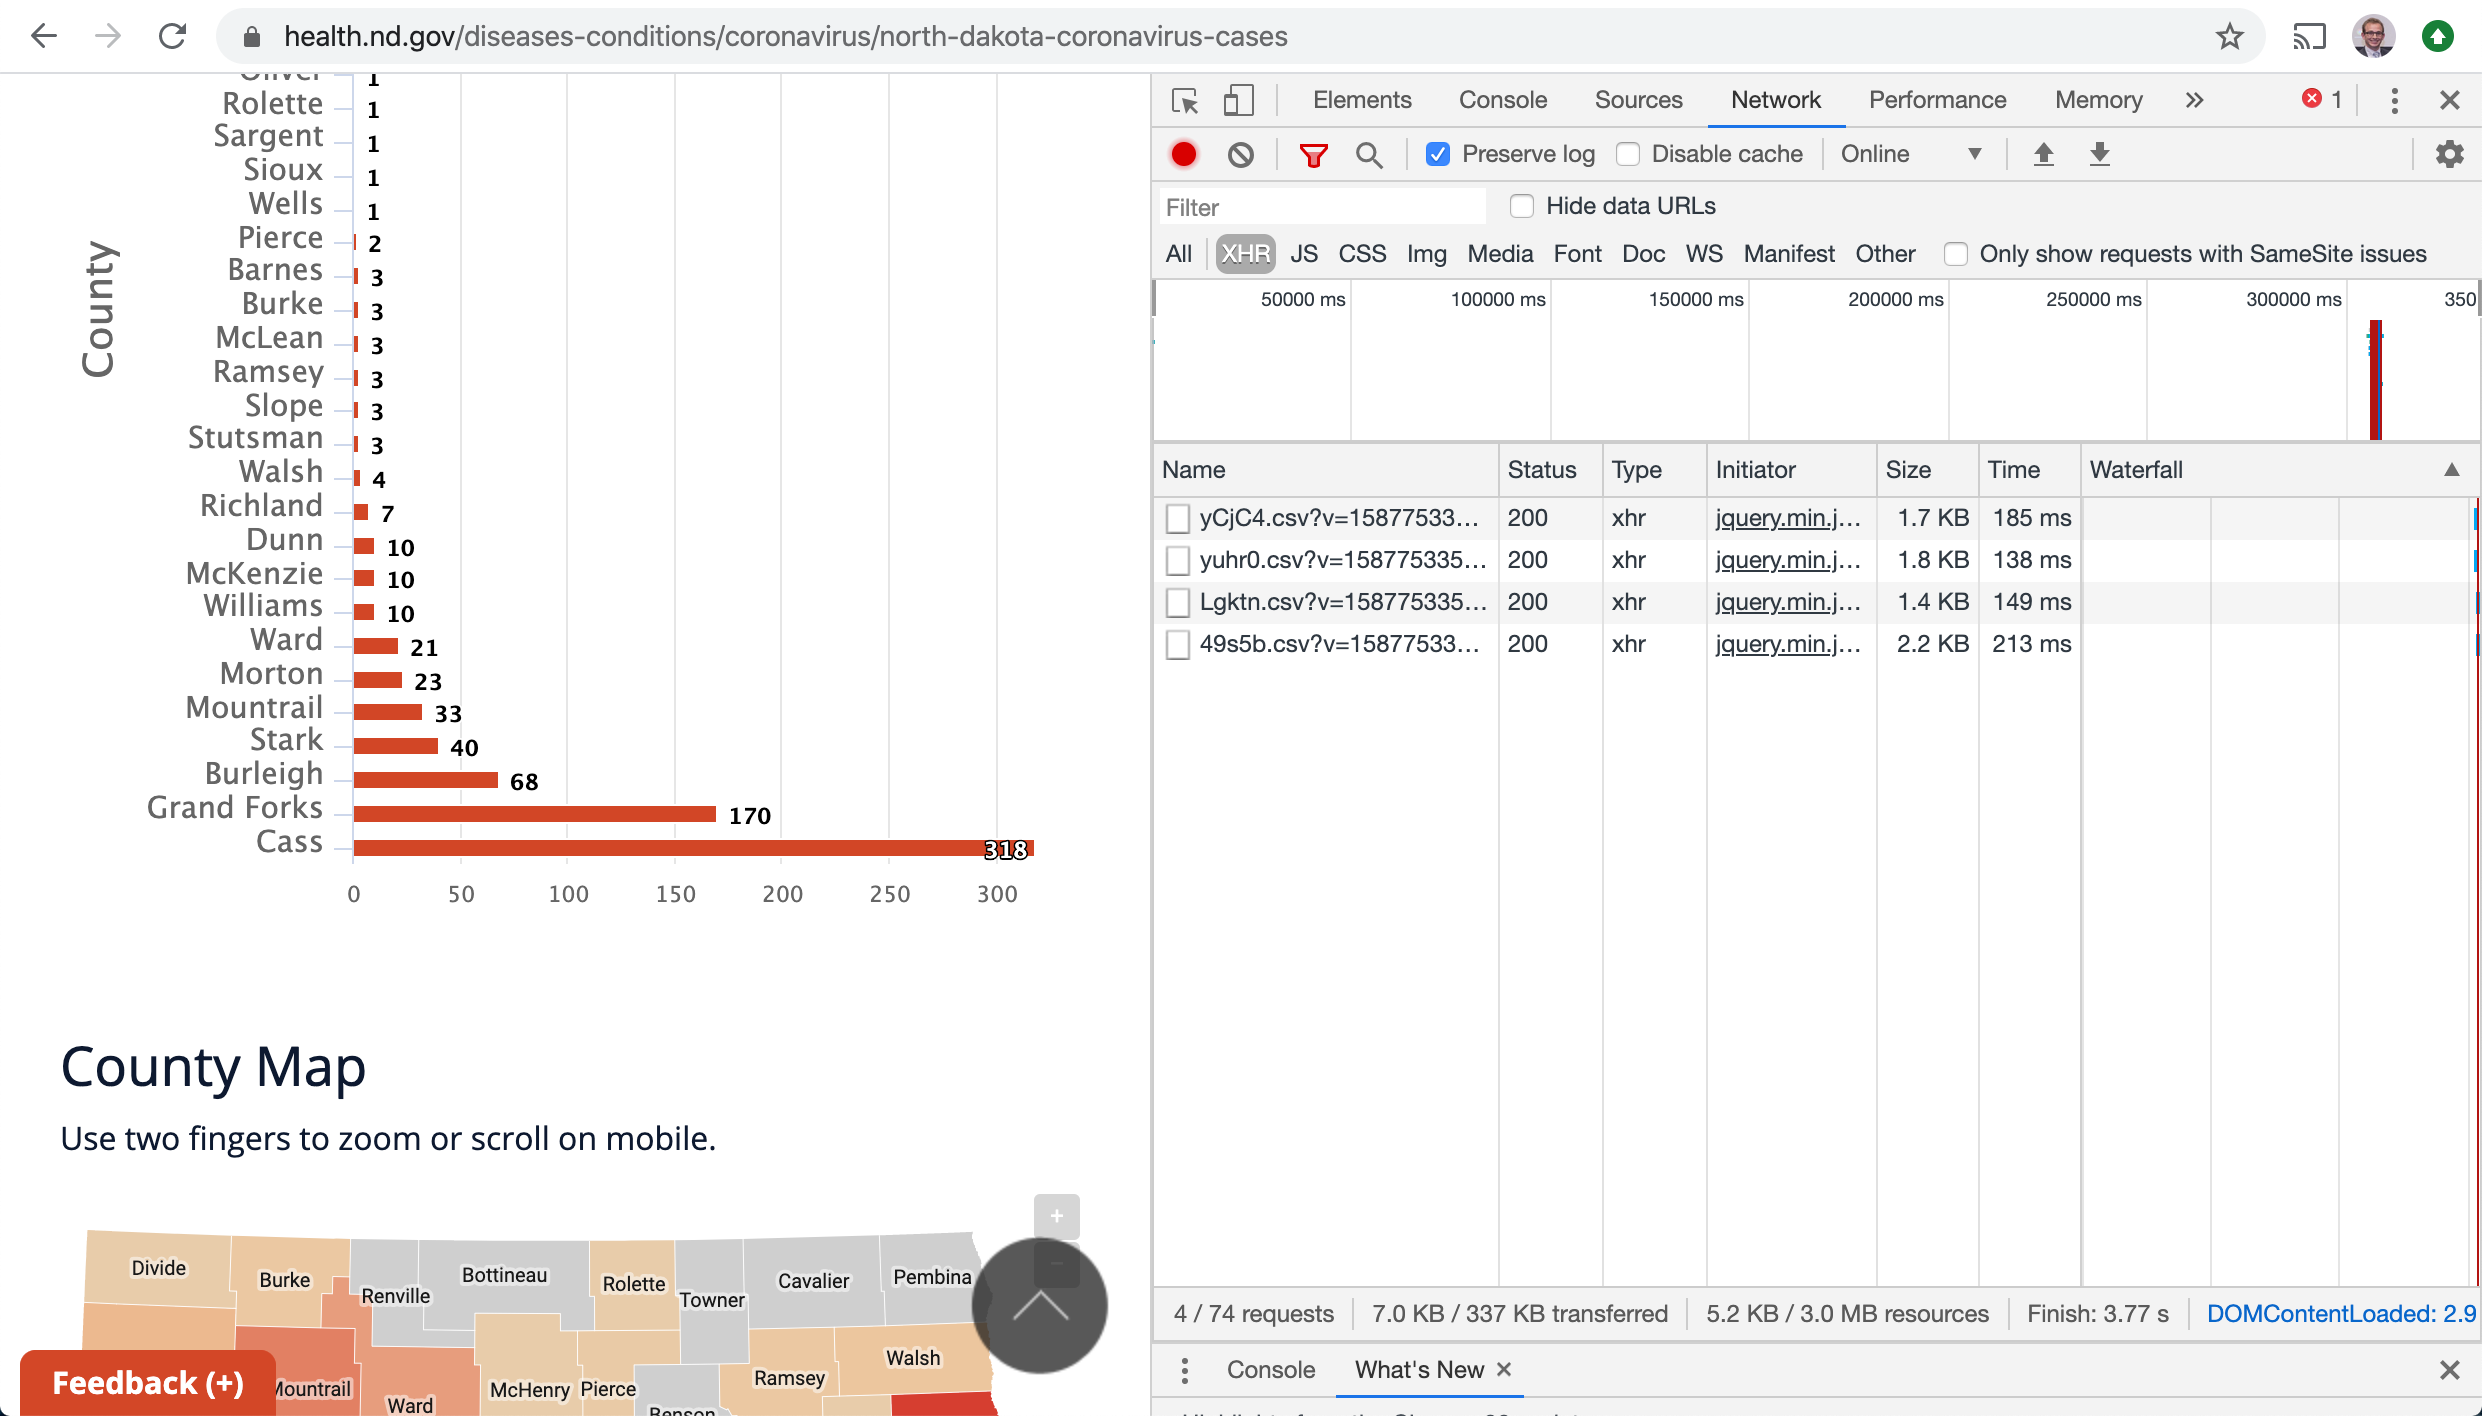
Task: Open network settings gear
Action: [2449, 154]
